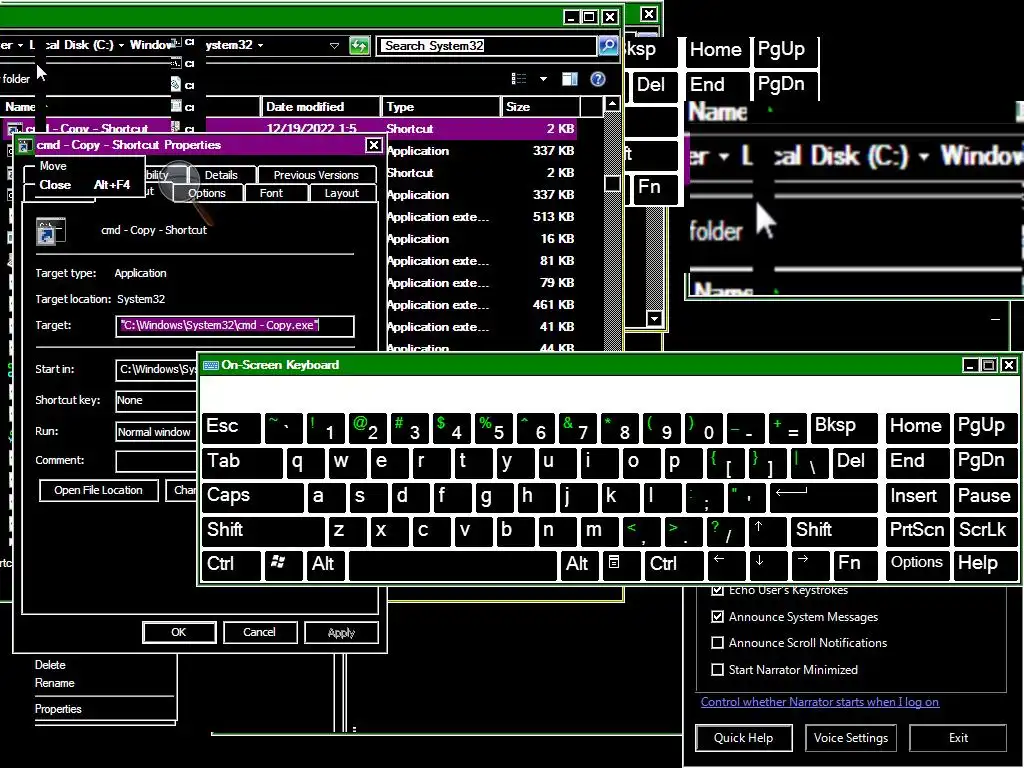Choose Move from the system menu

53,166
